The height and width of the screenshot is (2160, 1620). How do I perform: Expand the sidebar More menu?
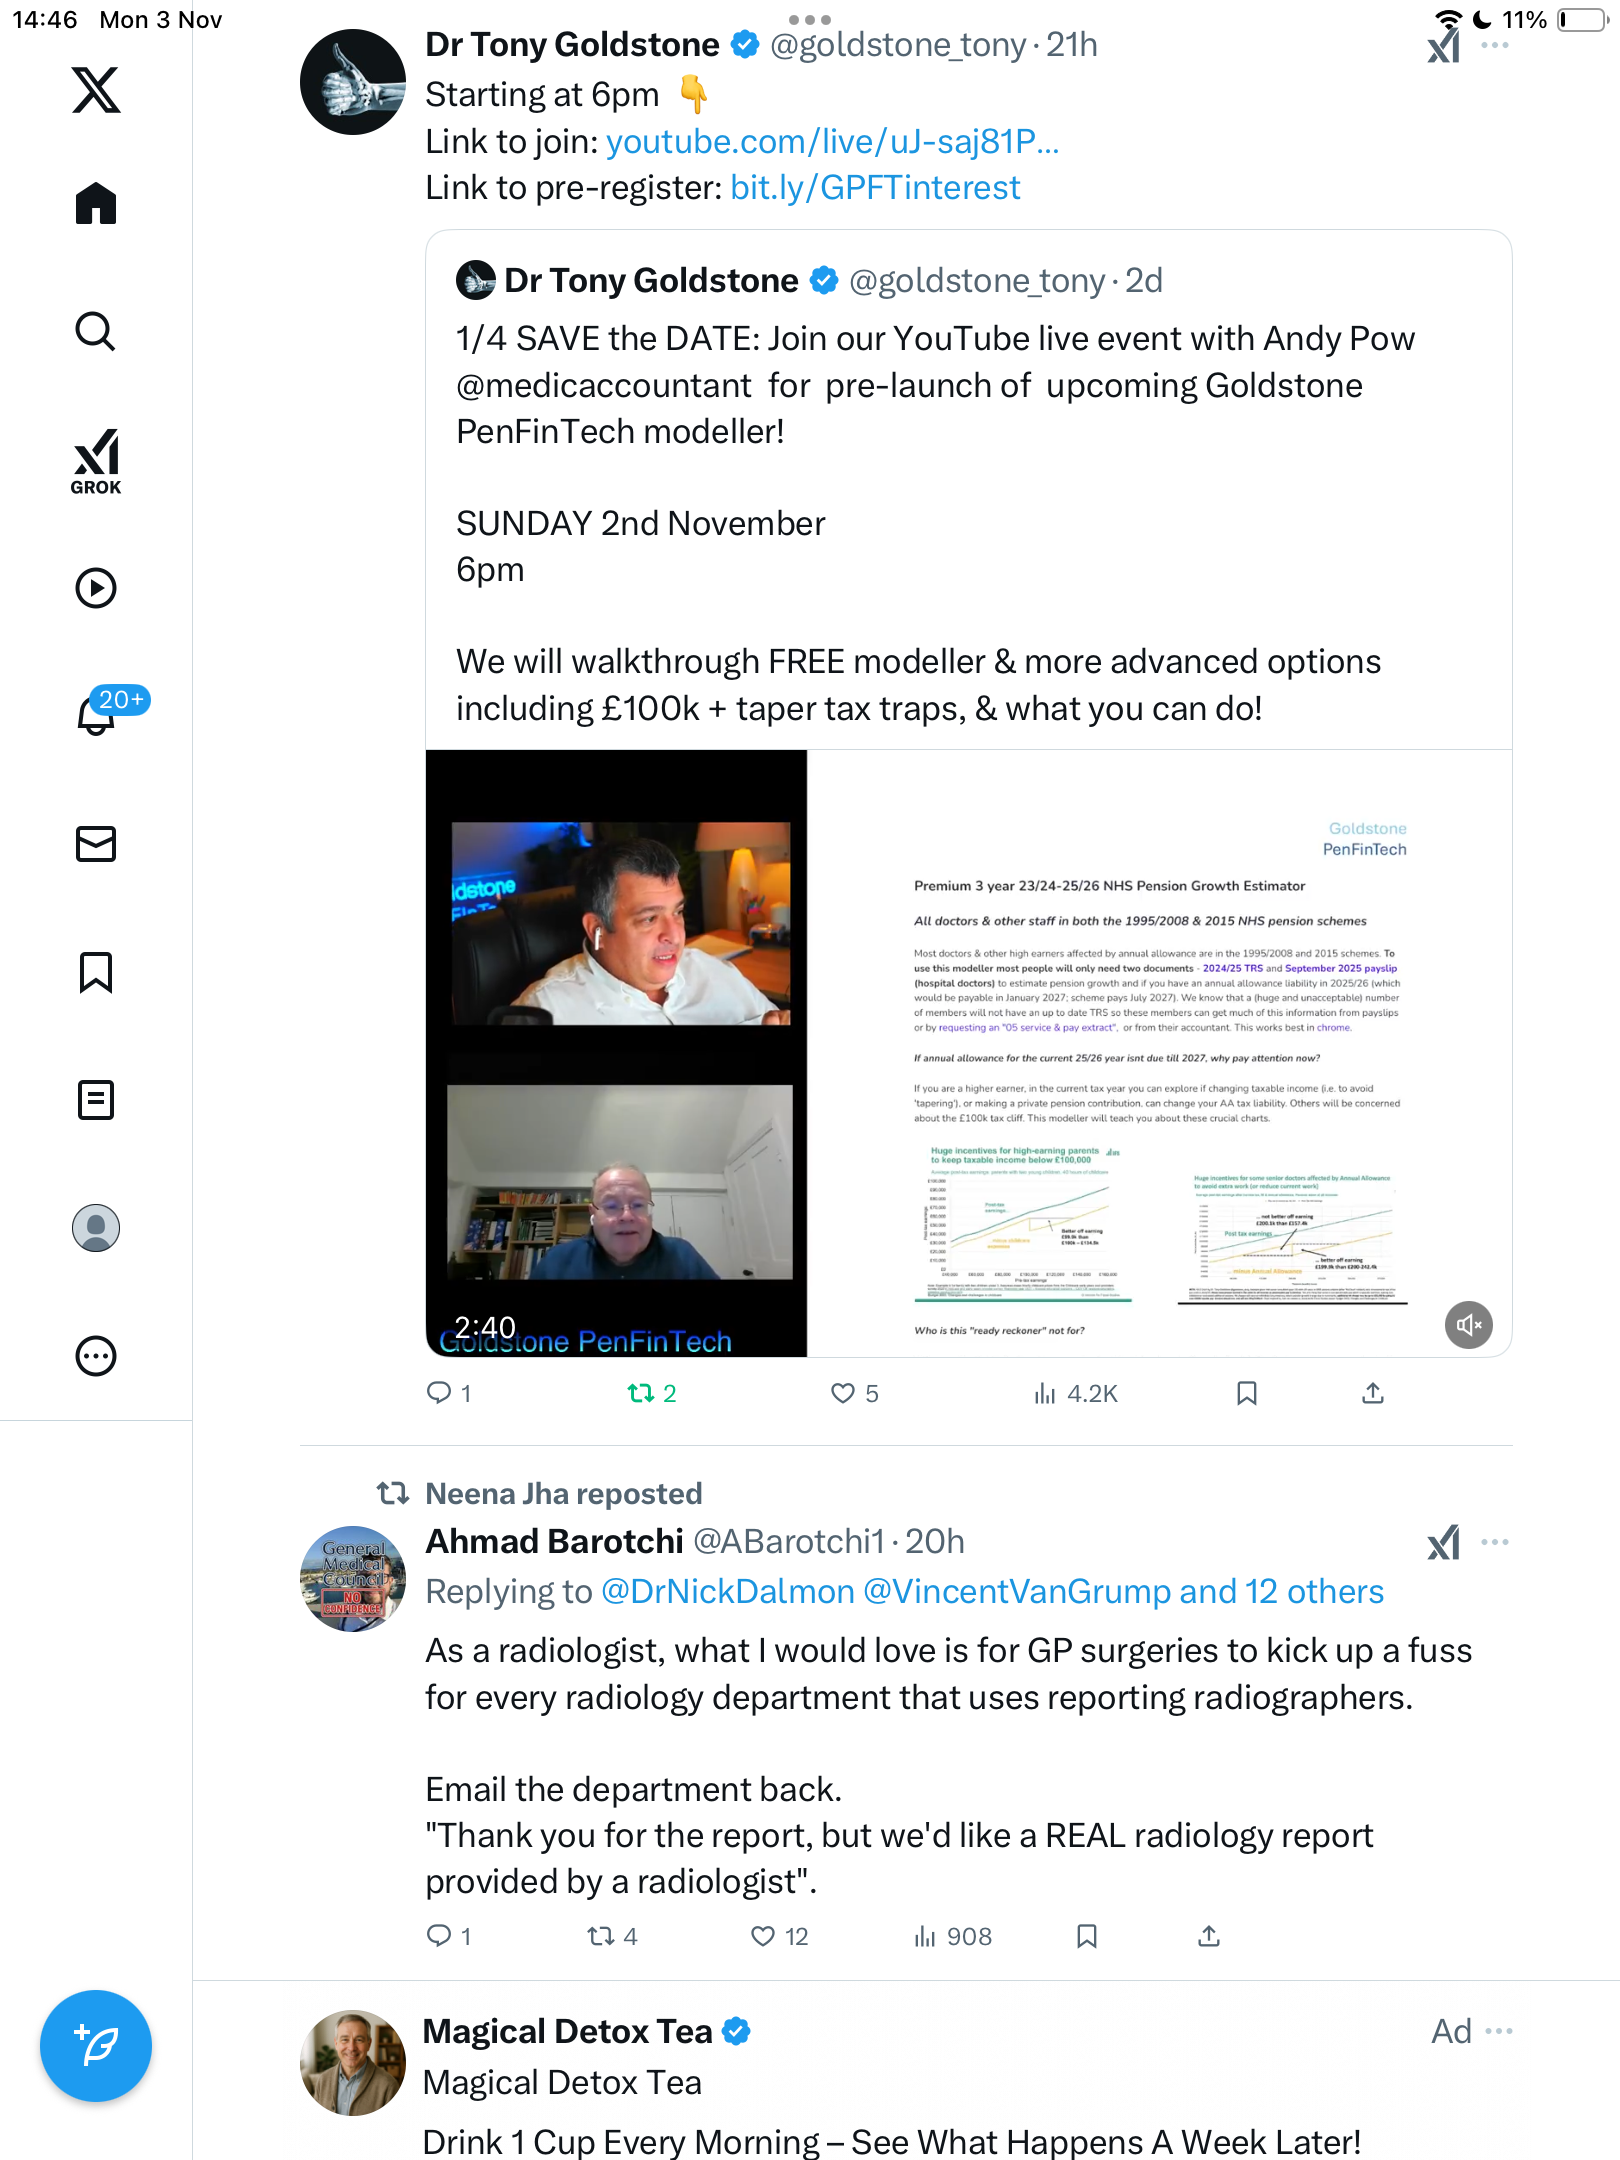click(96, 1356)
